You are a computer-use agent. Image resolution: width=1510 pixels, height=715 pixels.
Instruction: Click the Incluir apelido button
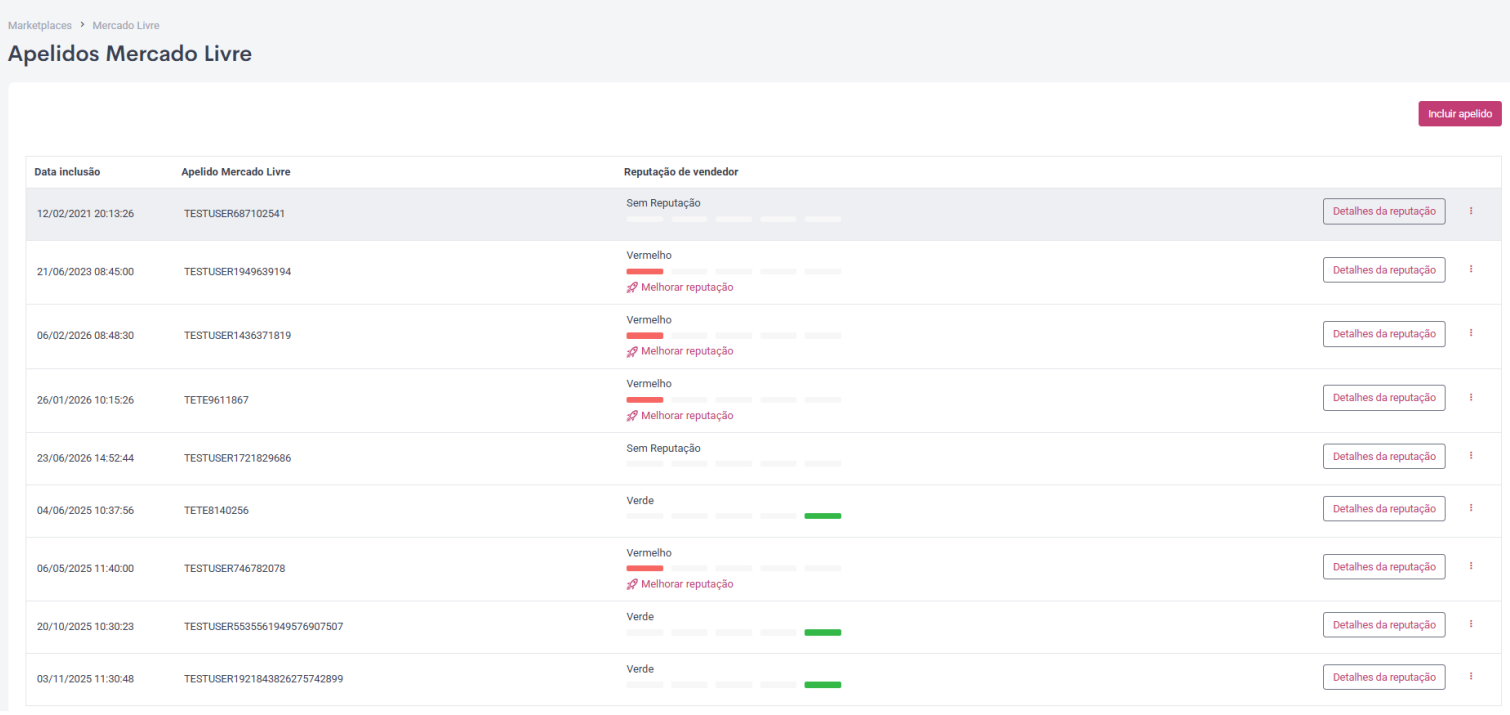(x=1459, y=114)
